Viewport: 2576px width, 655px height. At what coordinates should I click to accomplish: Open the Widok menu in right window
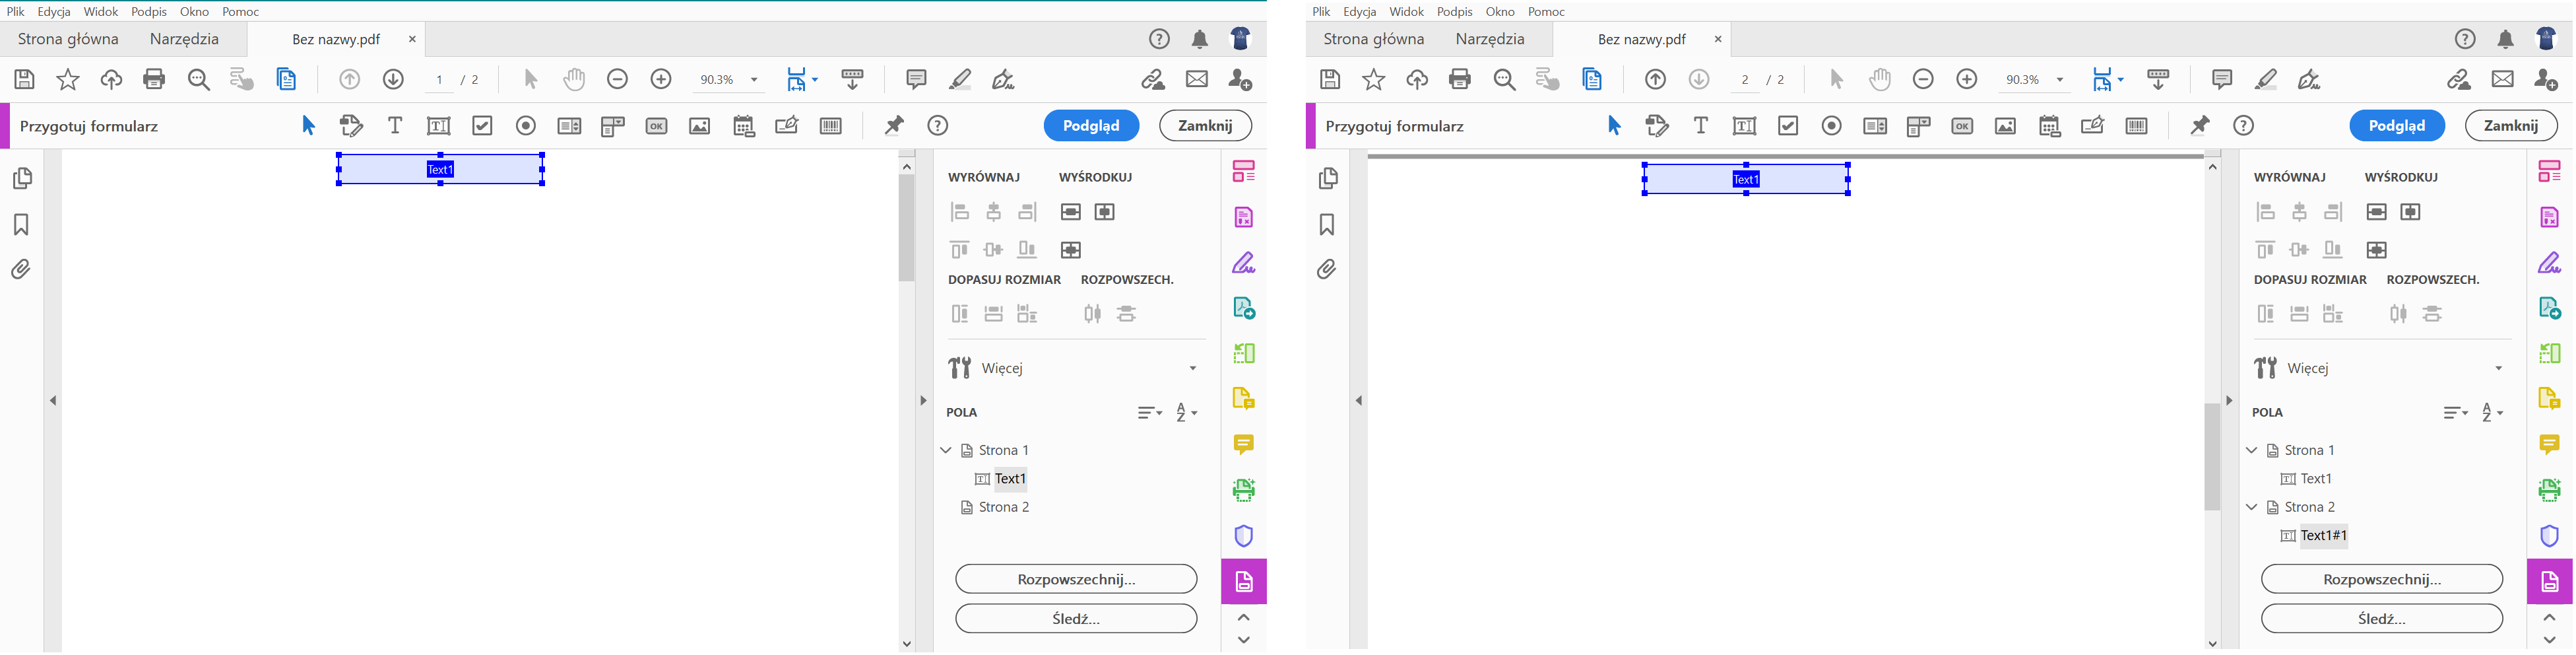tap(1406, 12)
